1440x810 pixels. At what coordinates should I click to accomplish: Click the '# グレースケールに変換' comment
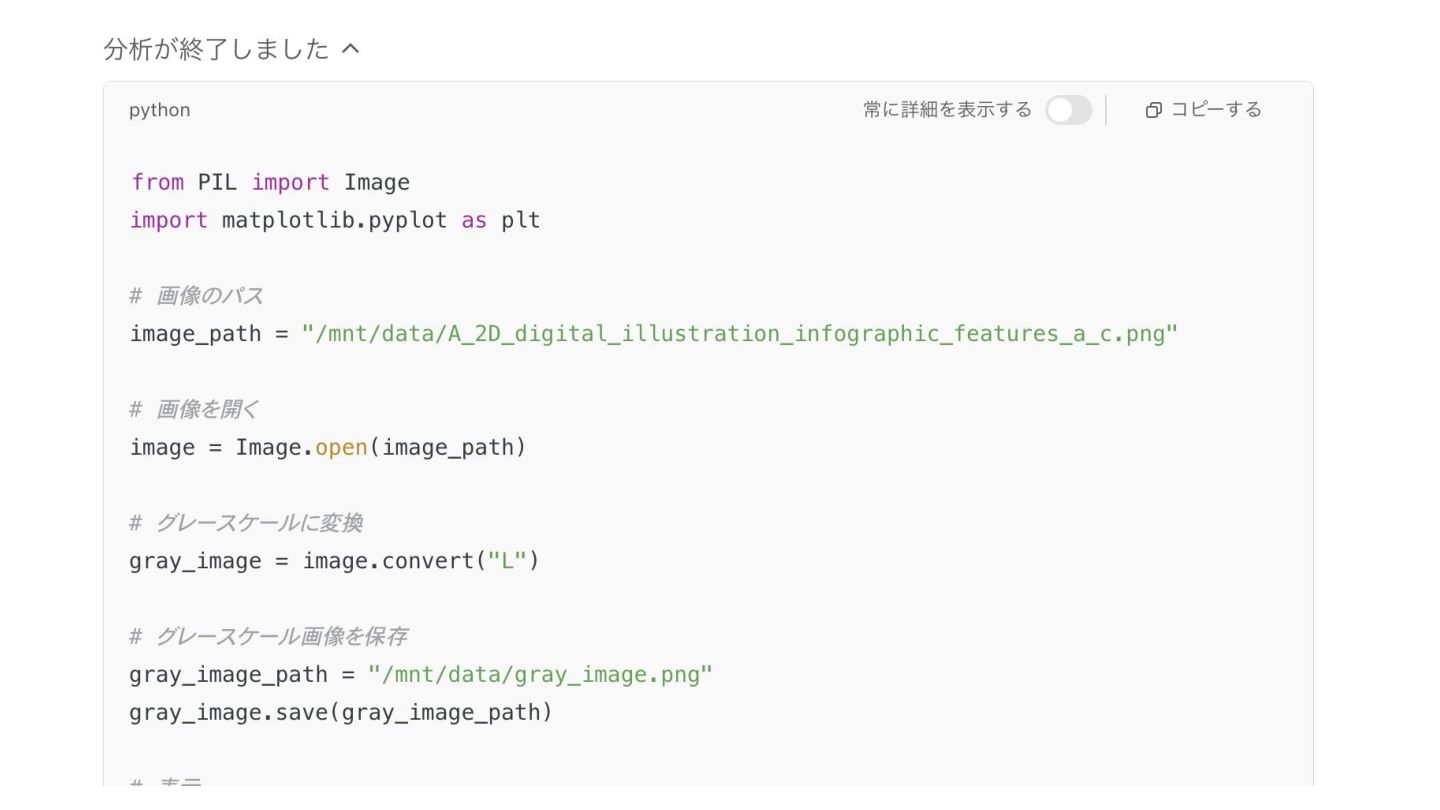[x=245, y=523]
